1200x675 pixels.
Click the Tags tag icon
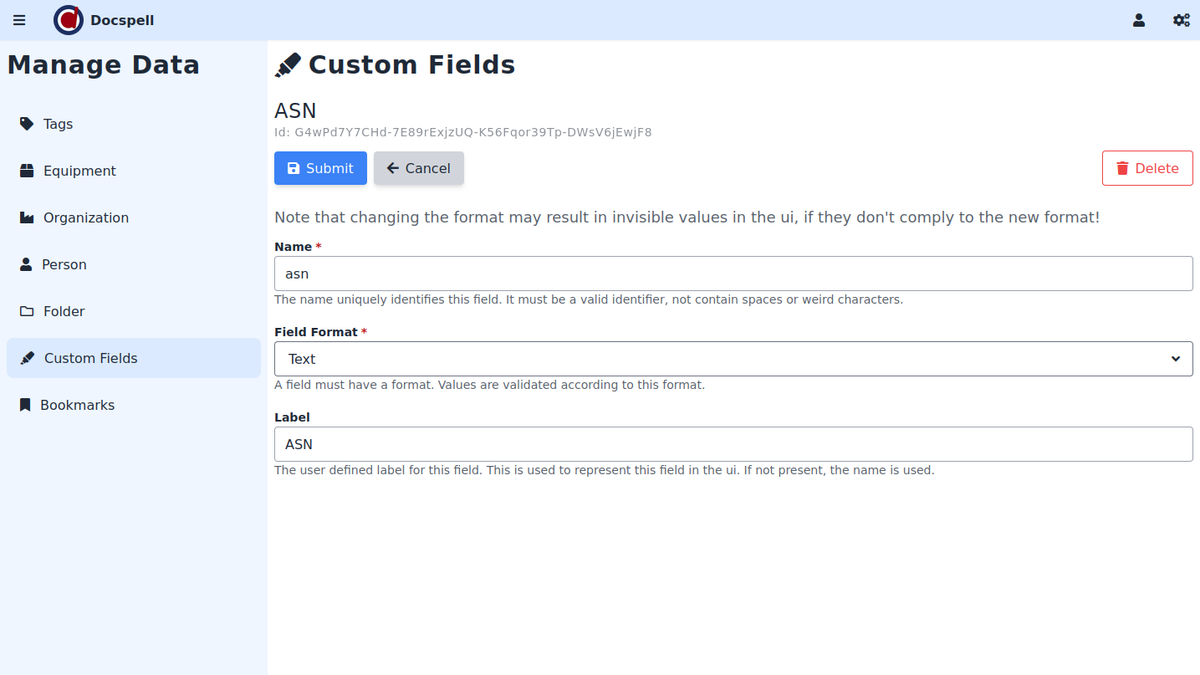27,124
